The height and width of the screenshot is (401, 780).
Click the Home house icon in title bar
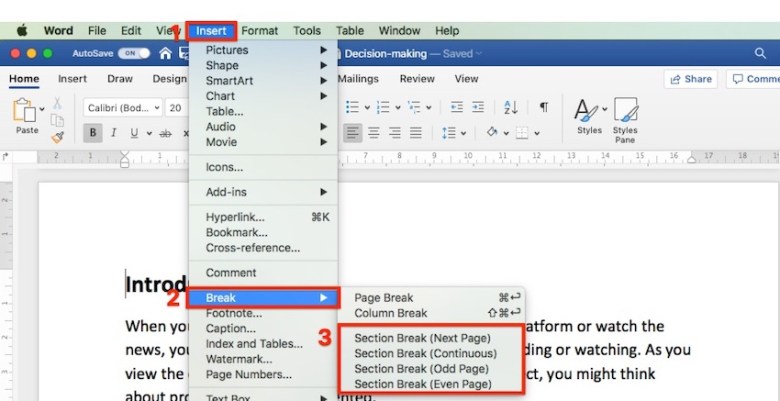click(165, 53)
